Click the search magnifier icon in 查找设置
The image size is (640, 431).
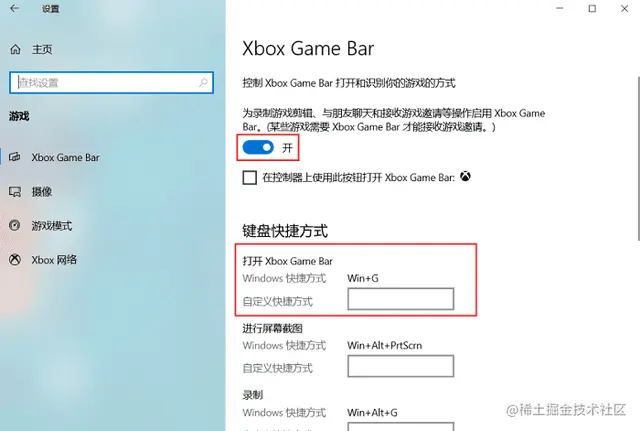click(x=203, y=83)
